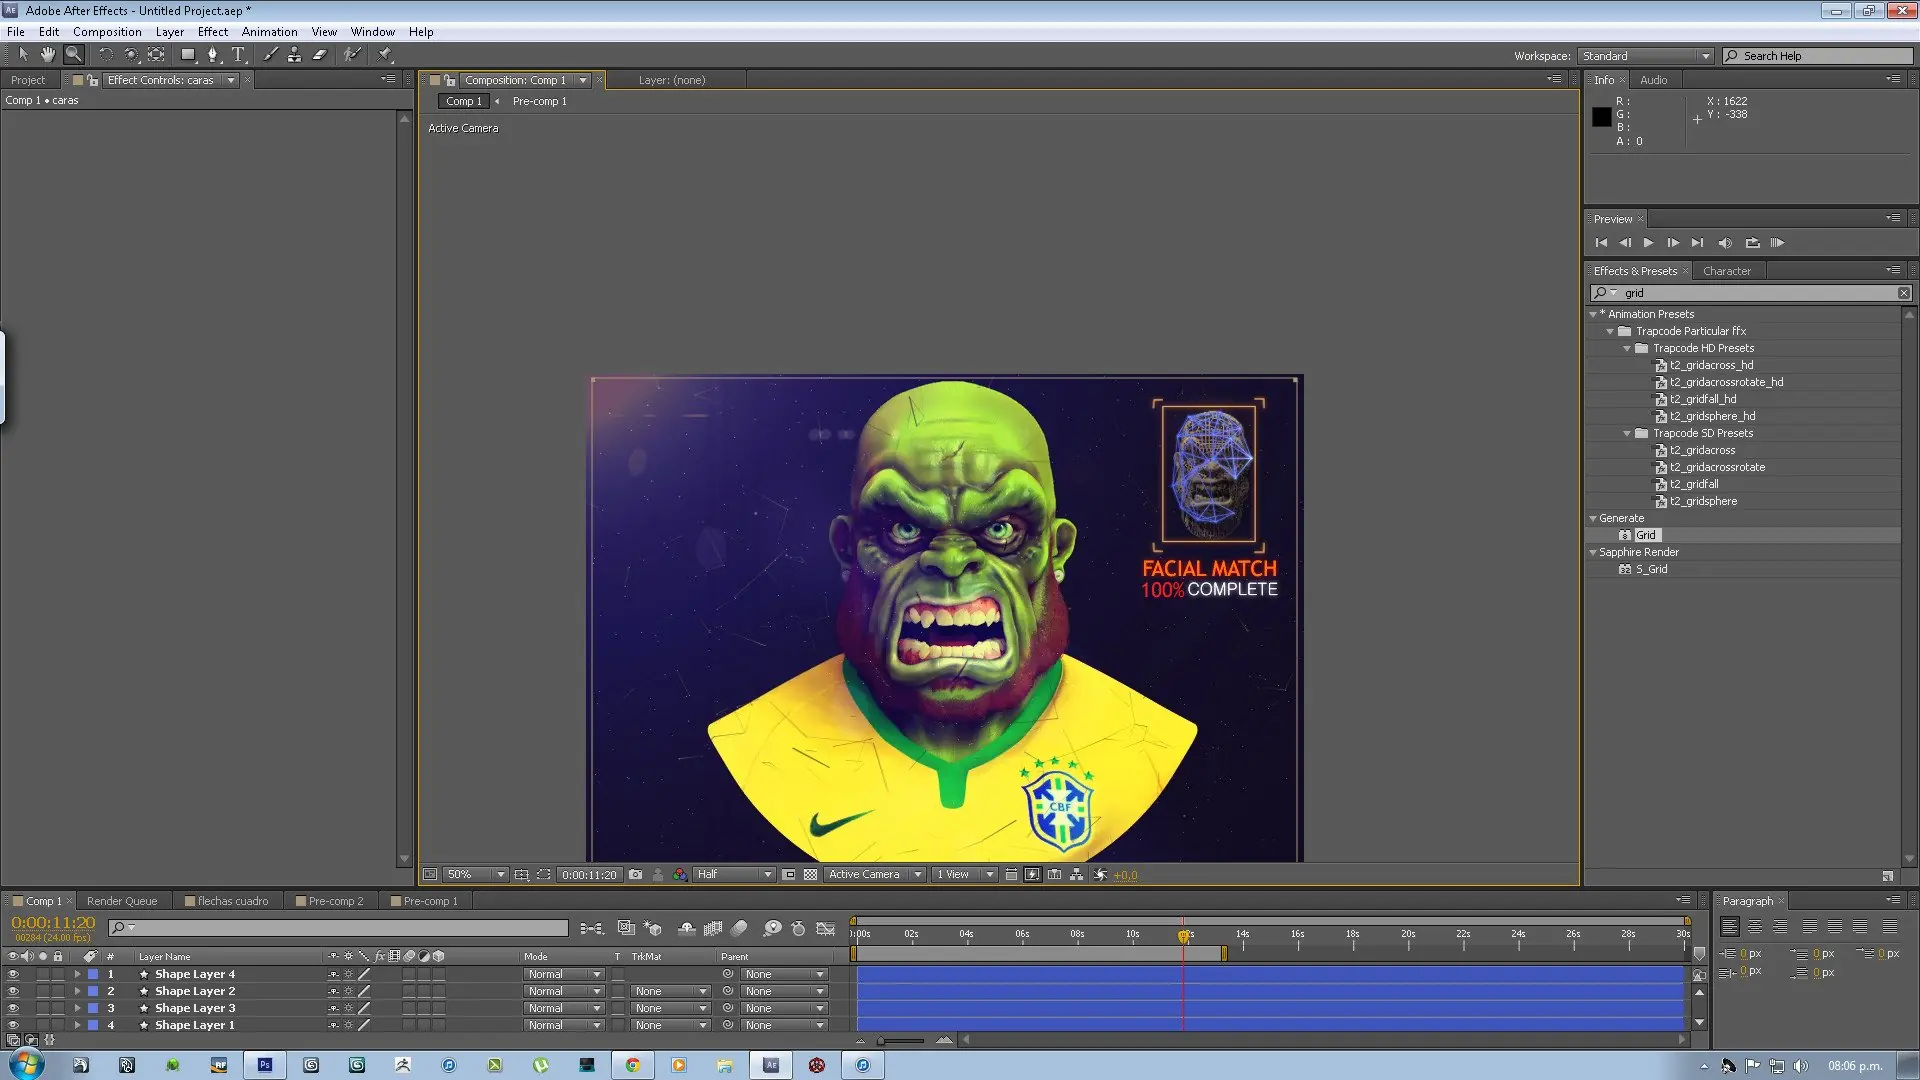Click the blue label swatch of Shape Layer 4
Image resolution: width=1920 pixels, height=1080 pixels.
coord(93,975)
